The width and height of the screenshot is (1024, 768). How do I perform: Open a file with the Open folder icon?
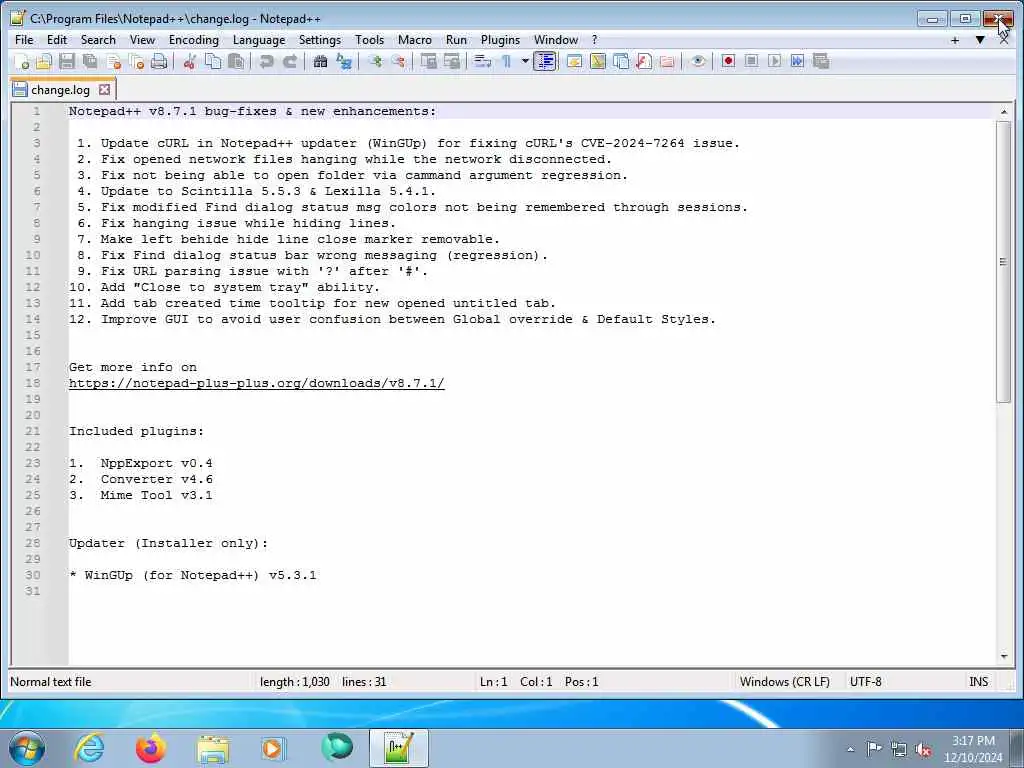[44, 61]
